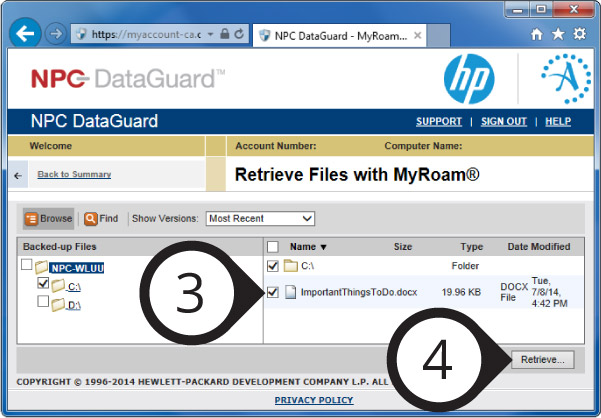
Task: Open browser settings gear icon
Action: tap(579, 34)
